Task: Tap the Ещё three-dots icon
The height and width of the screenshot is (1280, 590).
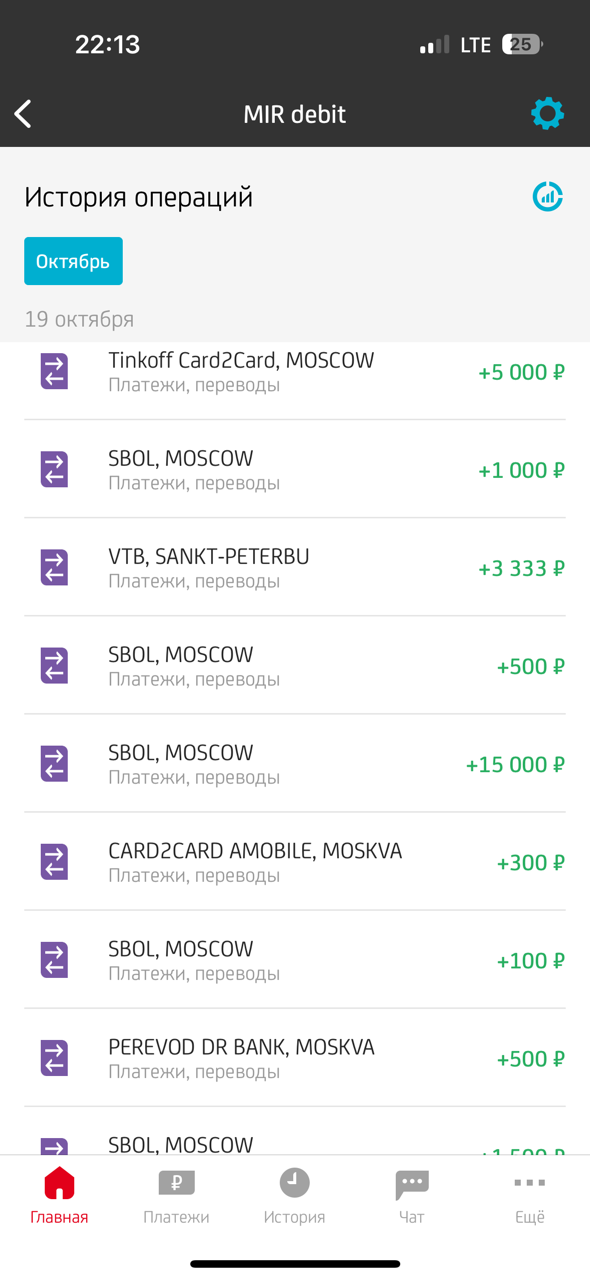Action: coord(529,1182)
